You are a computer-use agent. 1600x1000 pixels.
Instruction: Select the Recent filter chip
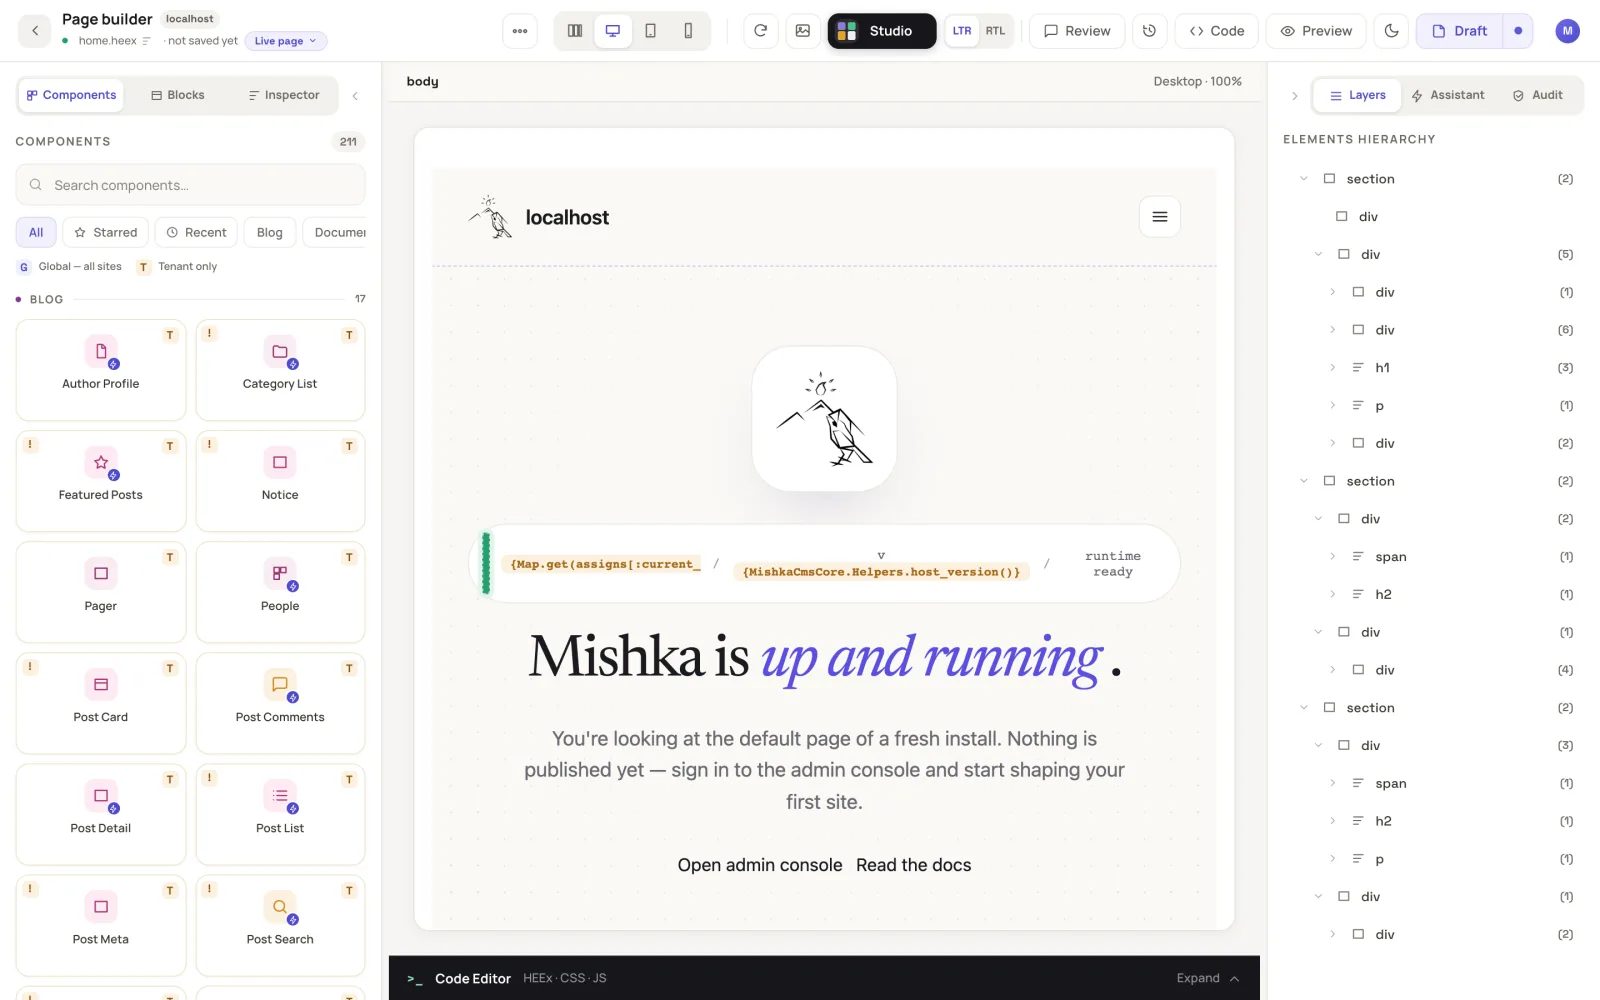click(196, 232)
